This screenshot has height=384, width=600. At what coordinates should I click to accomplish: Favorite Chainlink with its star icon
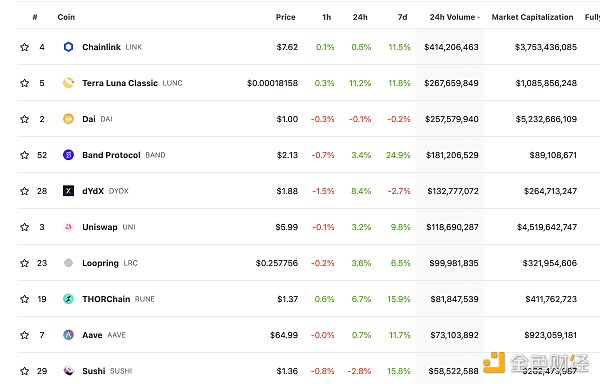click(x=24, y=47)
